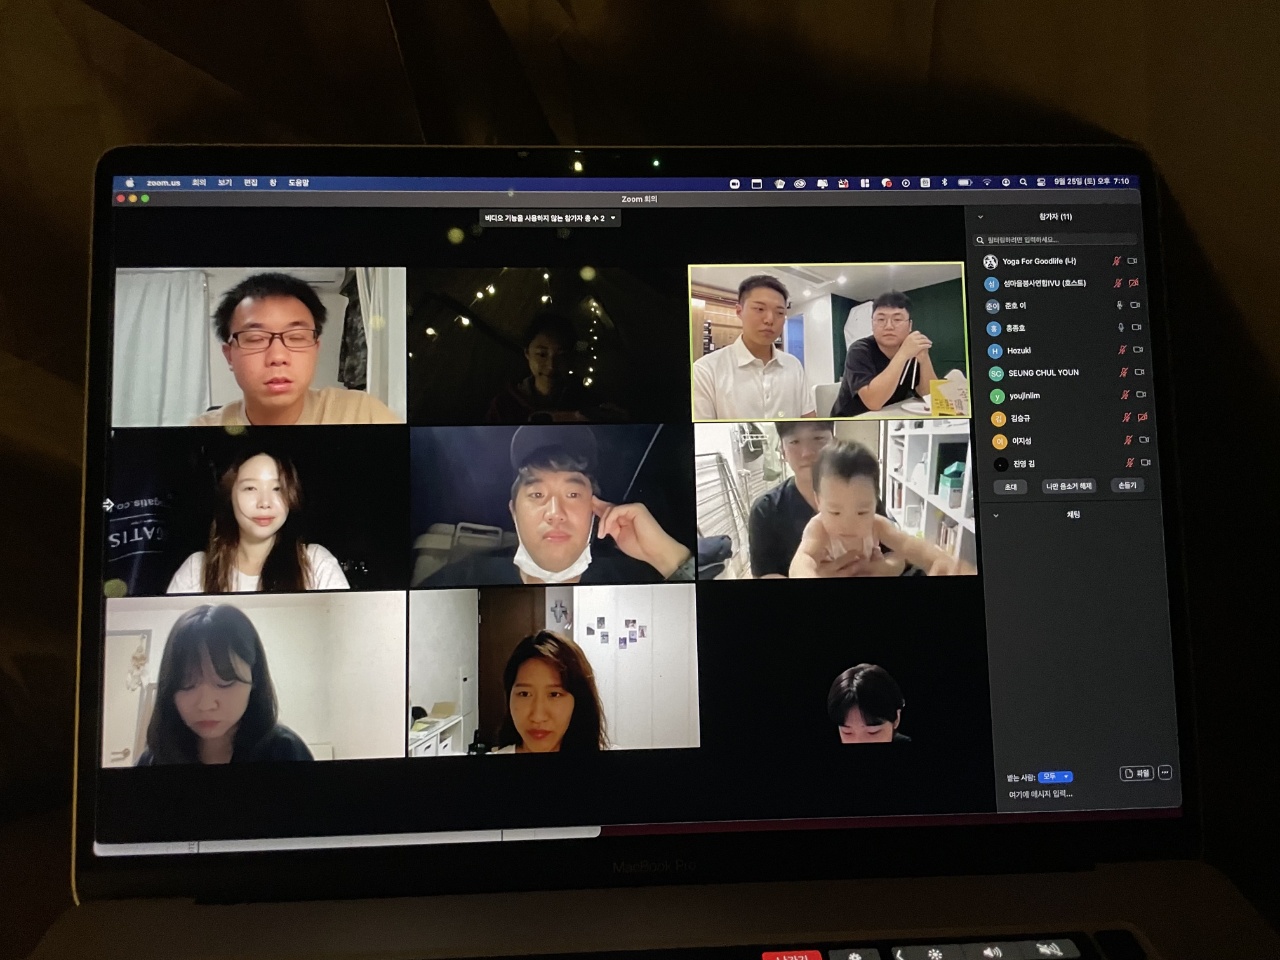Viewport: 1280px width, 960px height.
Task: Click the participant search field
Action: click(1055, 240)
